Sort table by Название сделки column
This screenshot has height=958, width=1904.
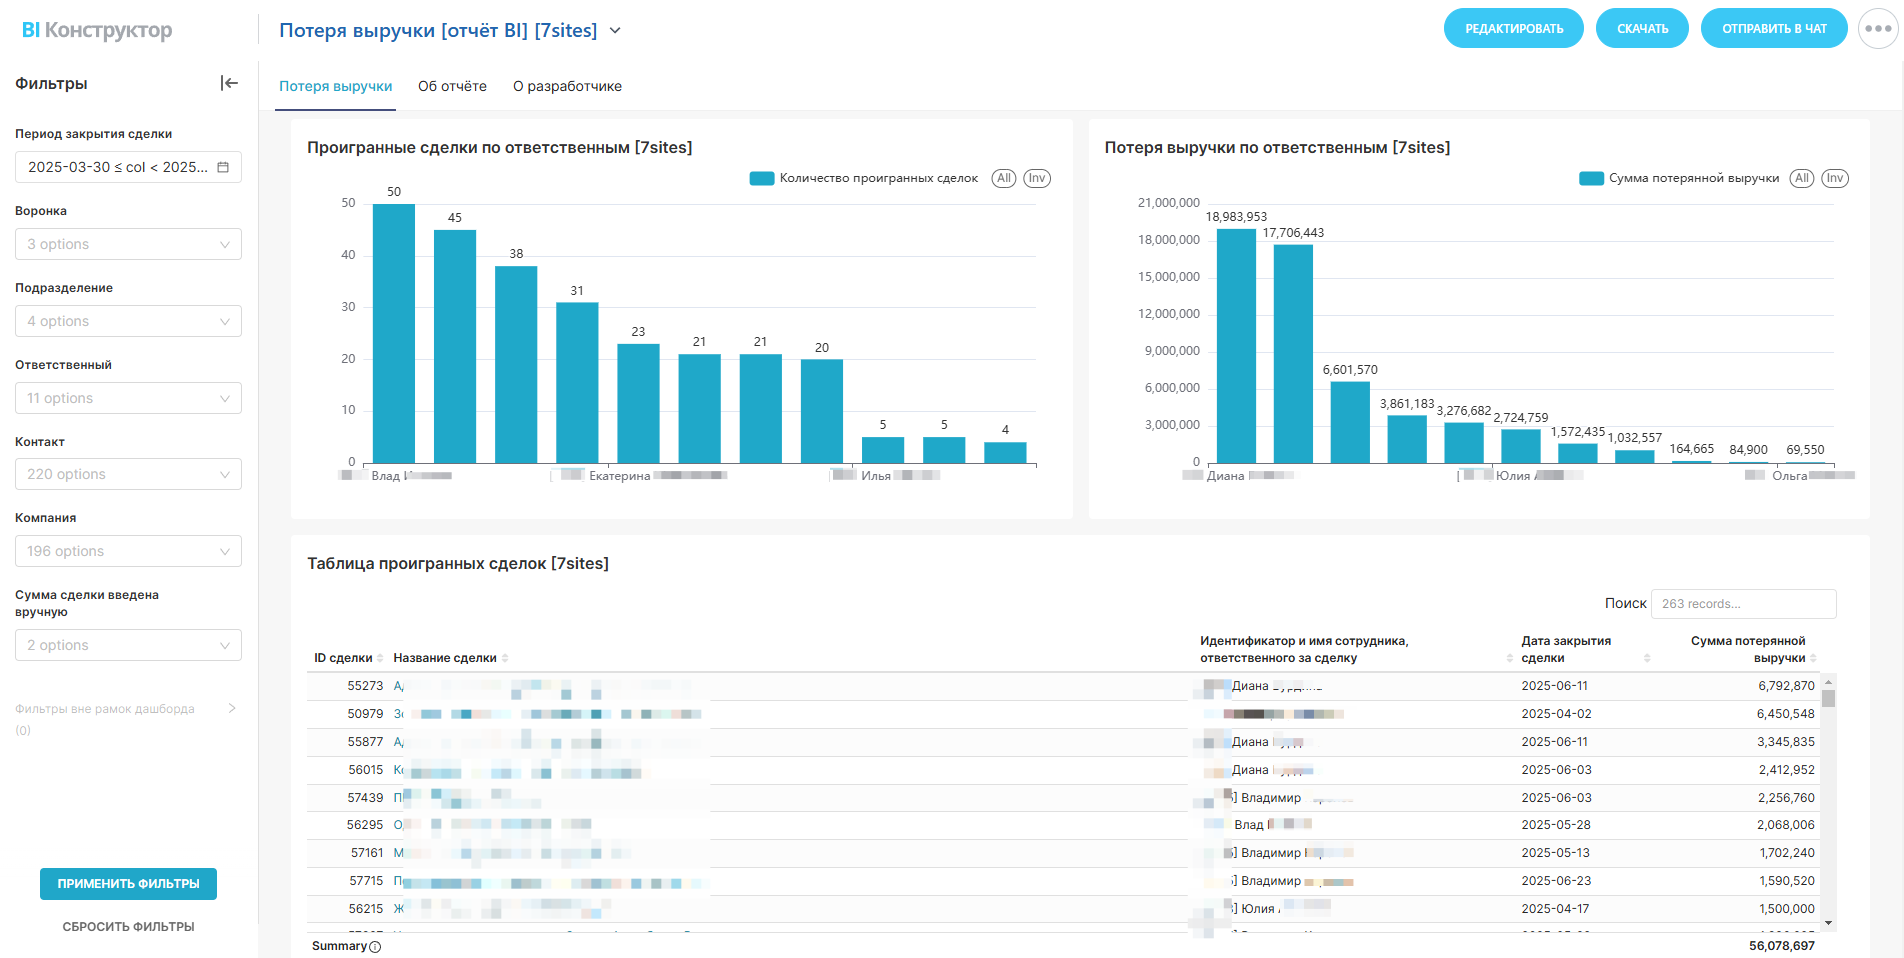(x=505, y=658)
